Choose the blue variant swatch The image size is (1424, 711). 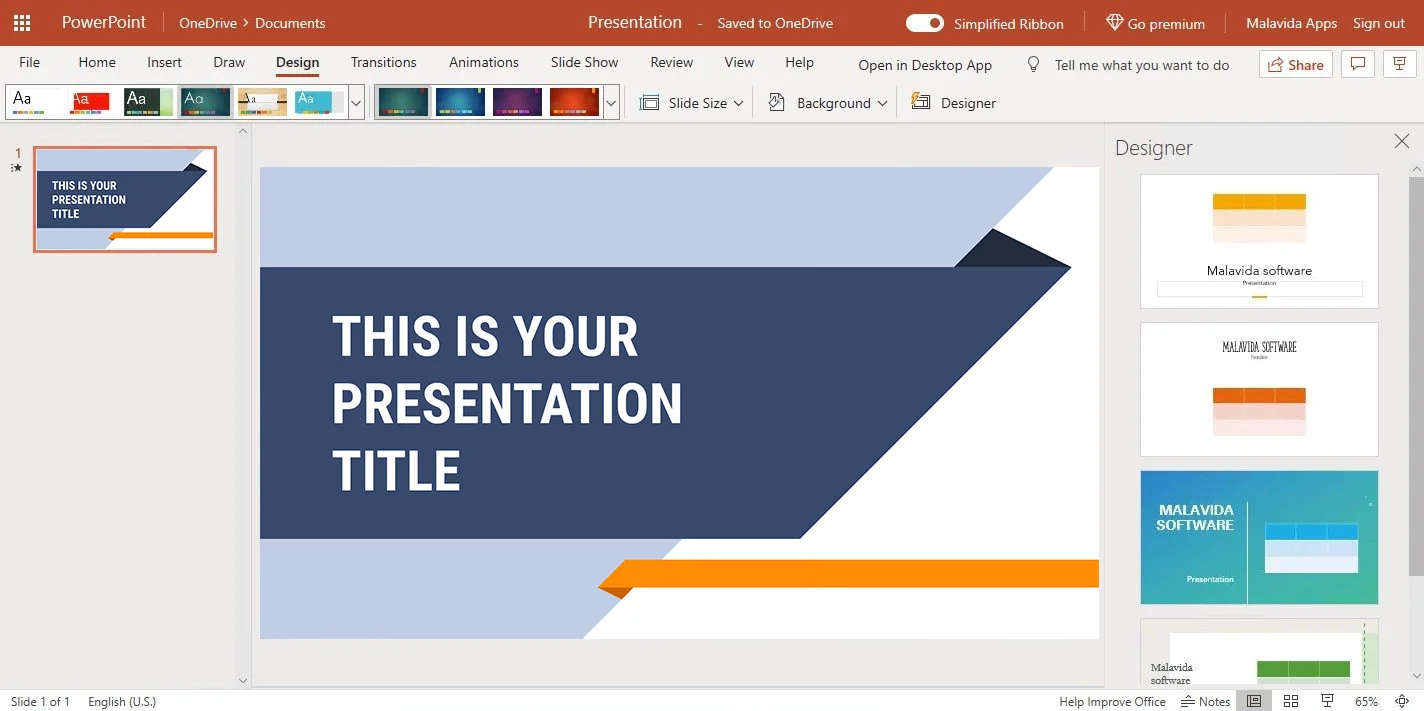pos(460,102)
